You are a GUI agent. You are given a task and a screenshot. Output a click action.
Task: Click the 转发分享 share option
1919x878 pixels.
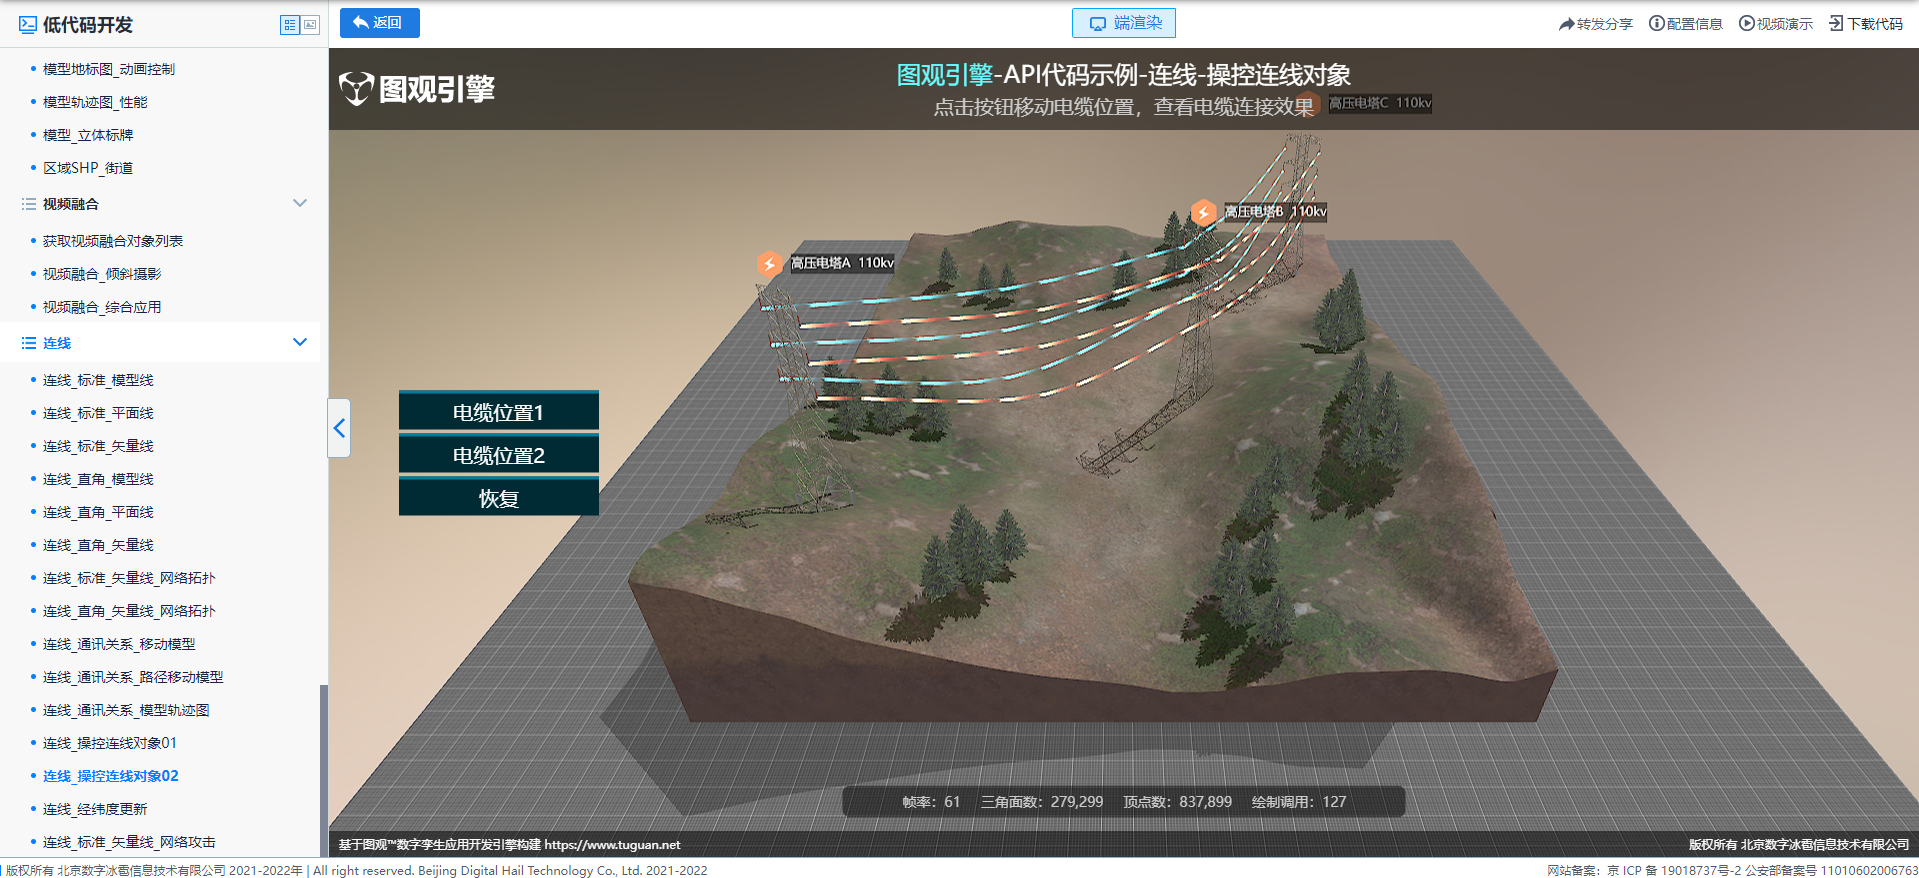(x=1595, y=24)
